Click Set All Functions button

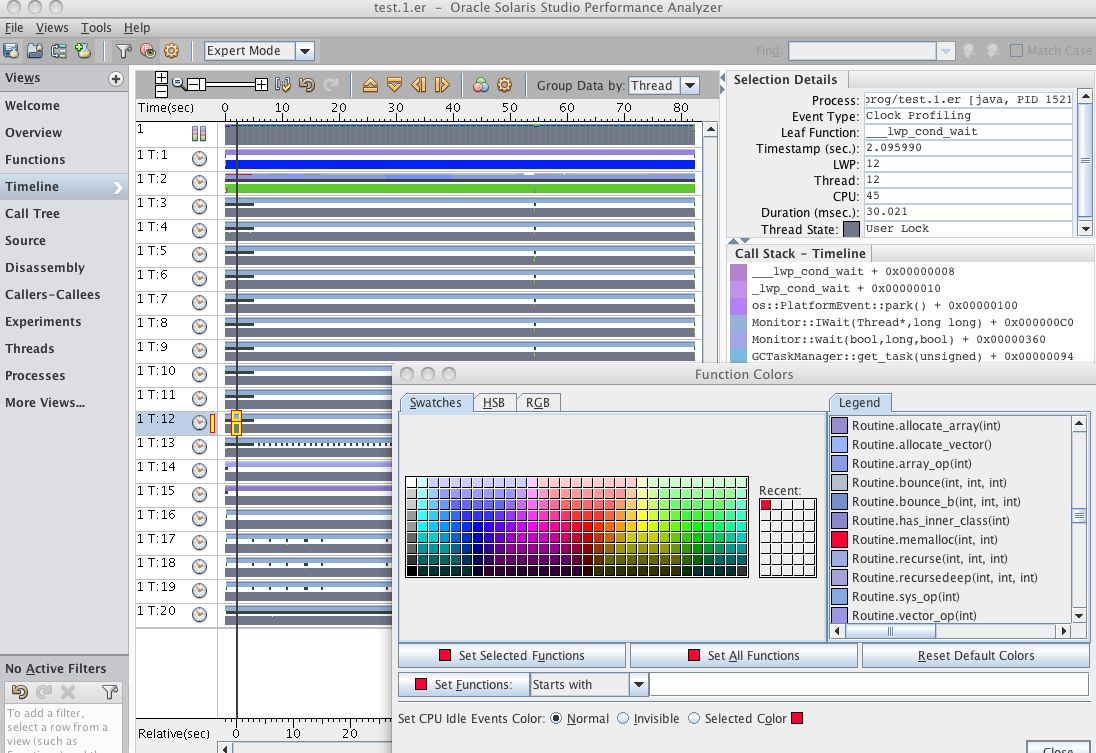click(x=744, y=655)
